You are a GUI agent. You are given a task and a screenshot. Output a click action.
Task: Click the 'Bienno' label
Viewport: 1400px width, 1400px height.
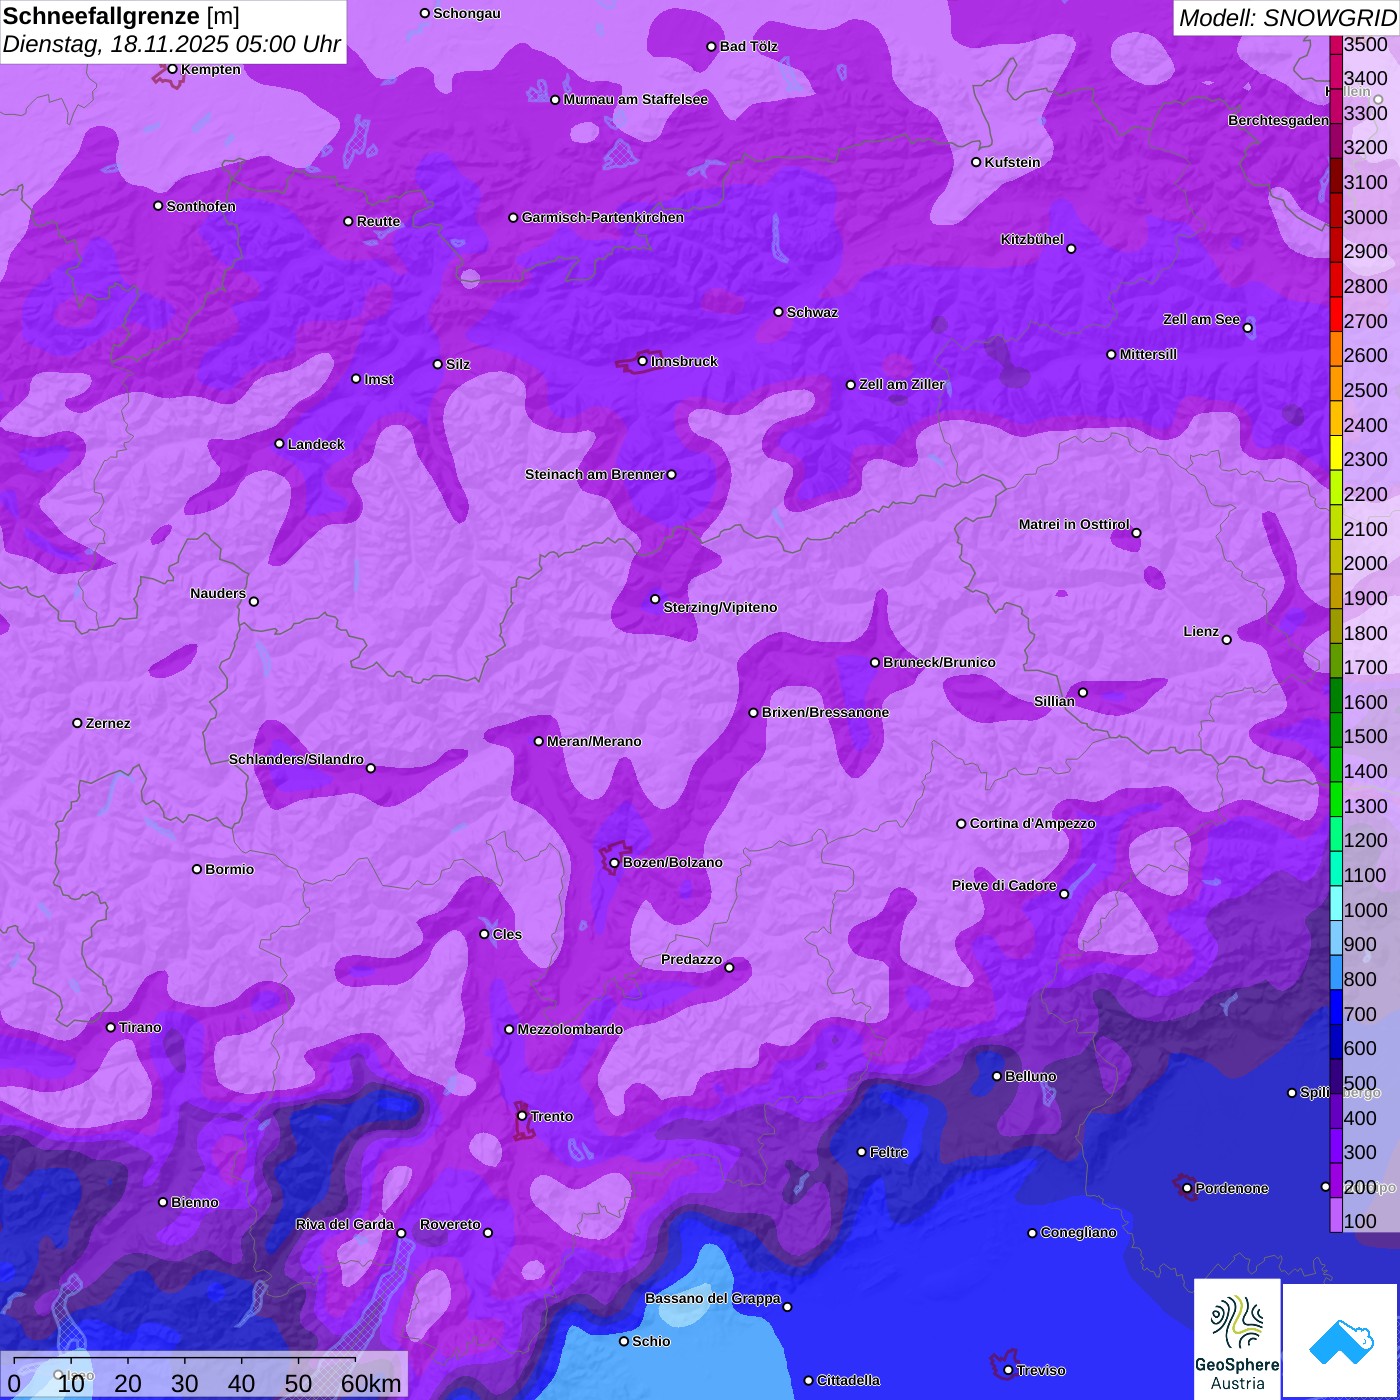pos(194,1202)
